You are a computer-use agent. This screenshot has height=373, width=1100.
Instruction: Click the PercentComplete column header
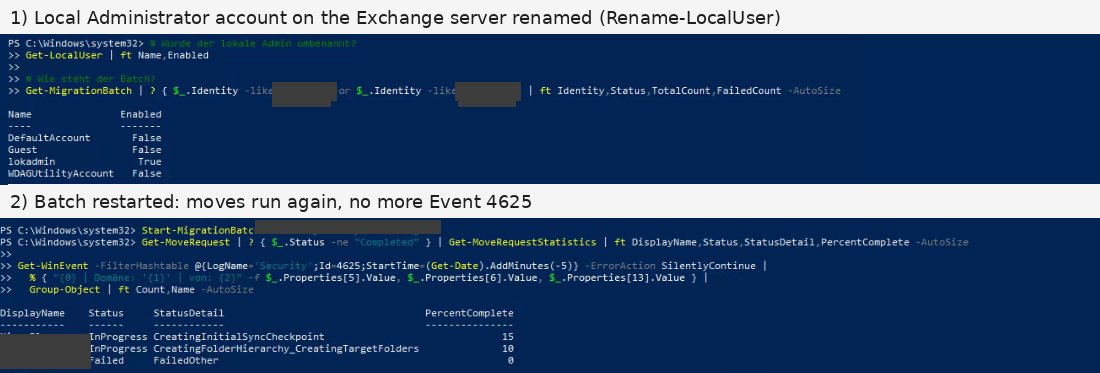pyautogui.click(x=469, y=313)
